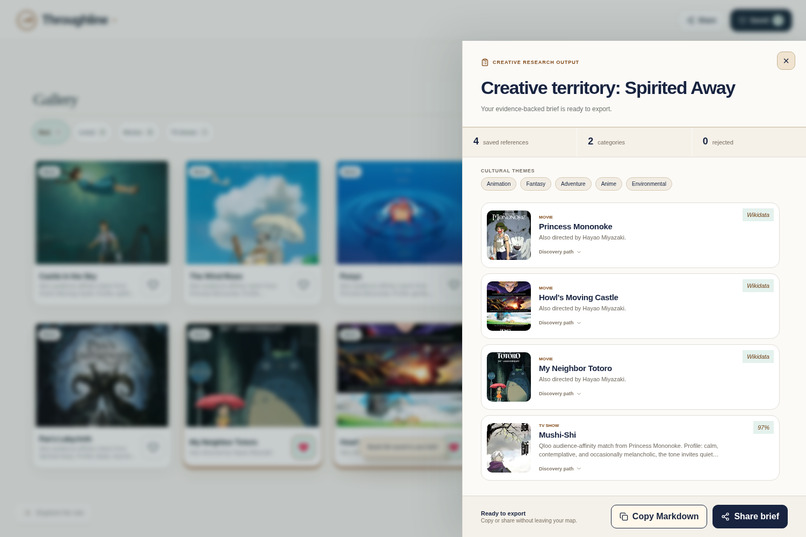The height and width of the screenshot is (537, 806).
Task: Select the Animation theme chip
Action: tap(499, 184)
